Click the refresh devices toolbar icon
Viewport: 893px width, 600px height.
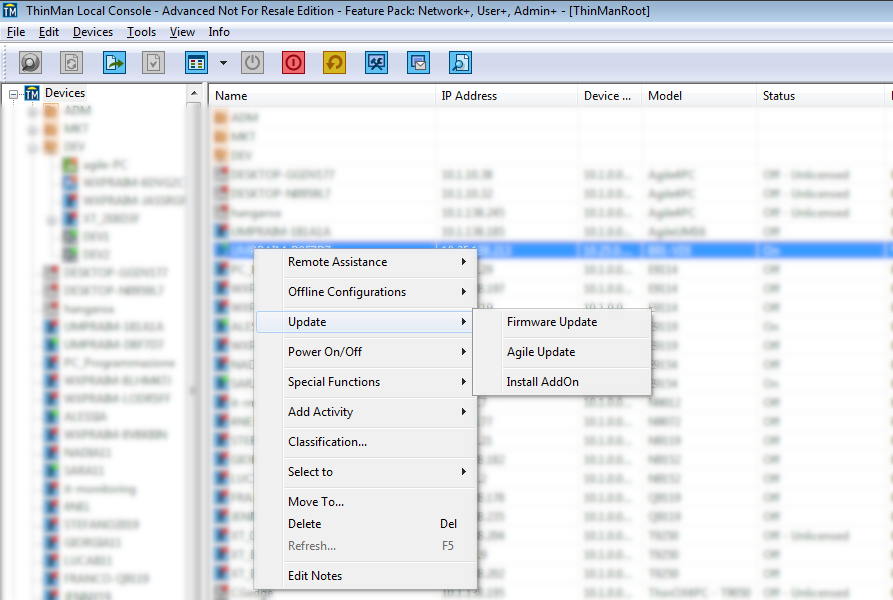[70, 62]
